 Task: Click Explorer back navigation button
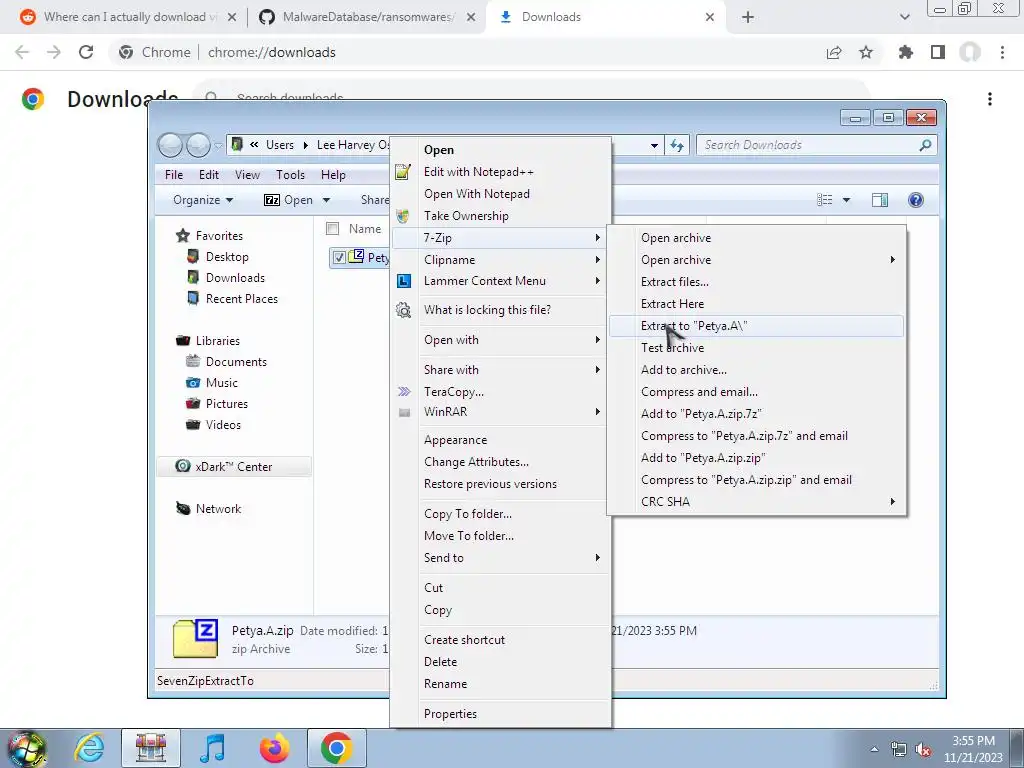pyautogui.click(x=170, y=145)
